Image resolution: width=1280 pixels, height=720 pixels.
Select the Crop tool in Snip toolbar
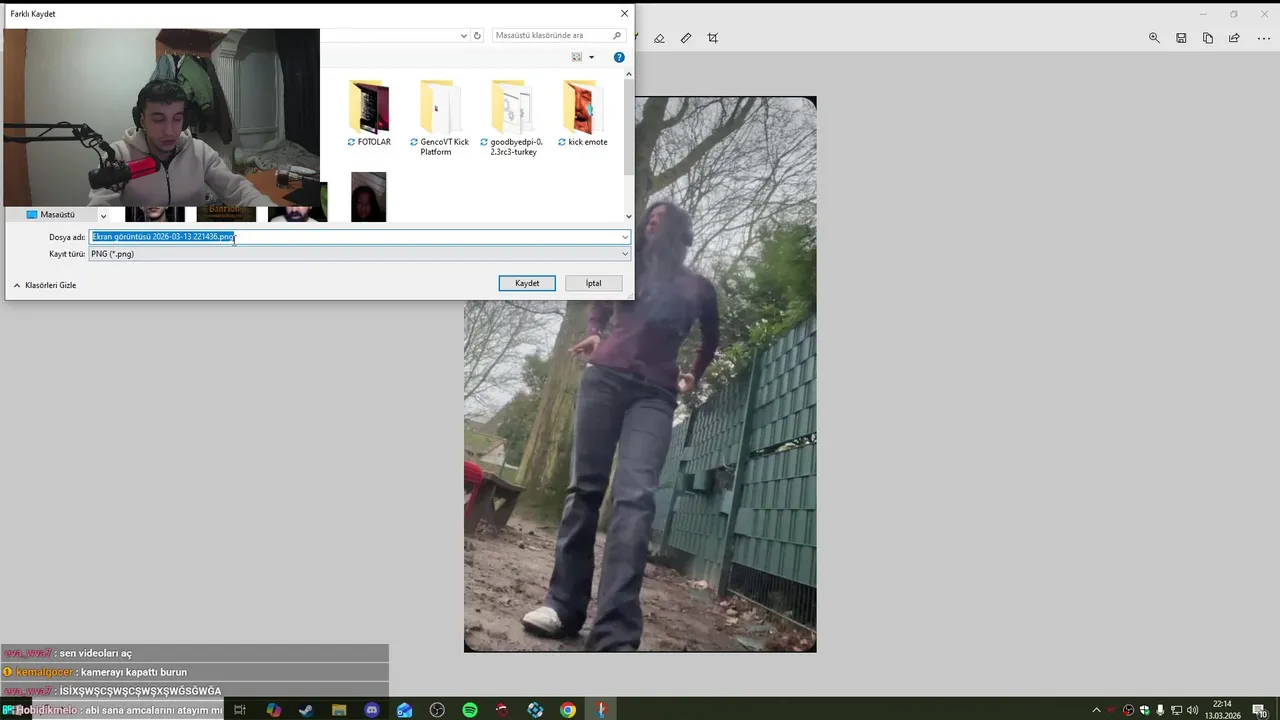click(x=713, y=38)
